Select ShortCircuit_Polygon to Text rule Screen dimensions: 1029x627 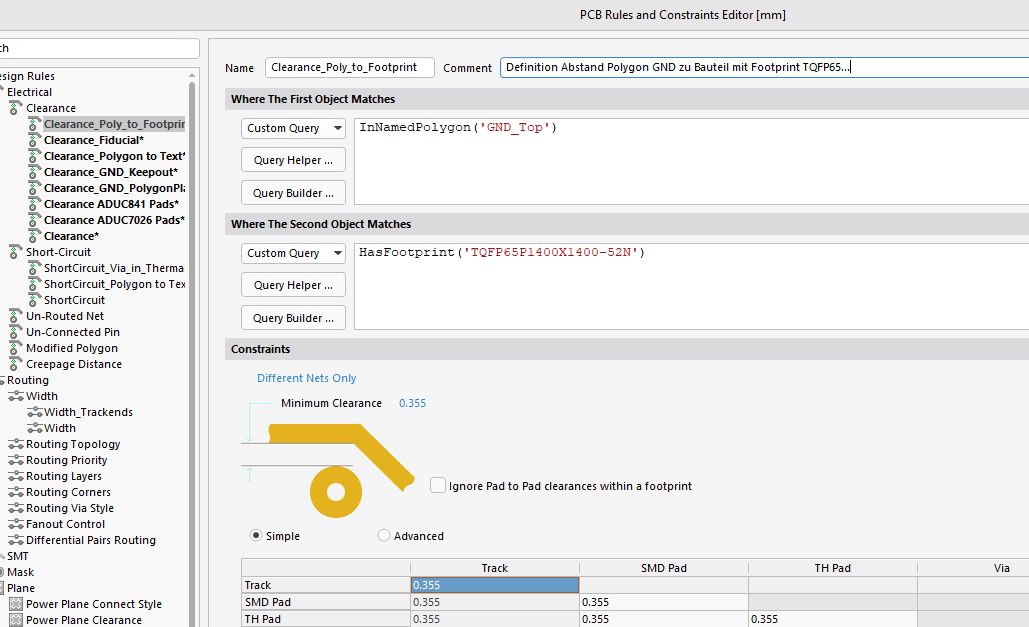coord(114,284)
